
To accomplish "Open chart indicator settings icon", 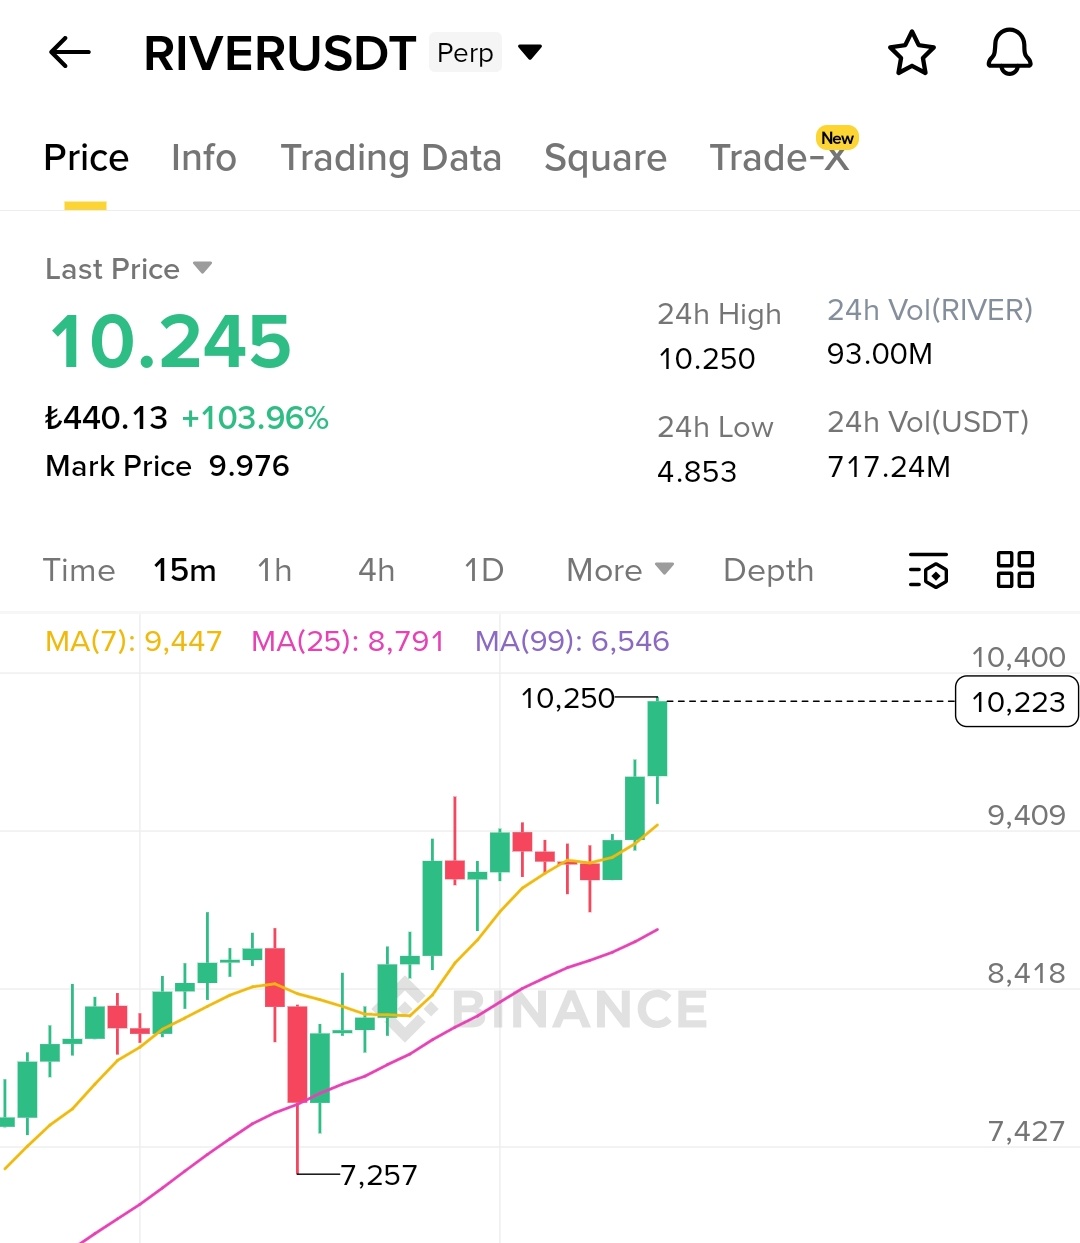I will tap(928, 570).
